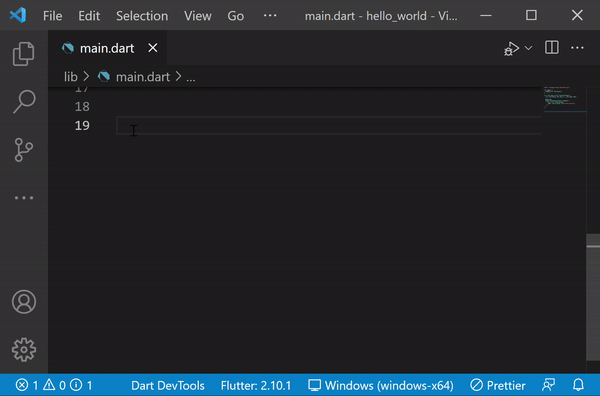The width and height of the screenshot is (600, 396).
Task: Maximize the VS Code window
Action: tap(531, 15)
